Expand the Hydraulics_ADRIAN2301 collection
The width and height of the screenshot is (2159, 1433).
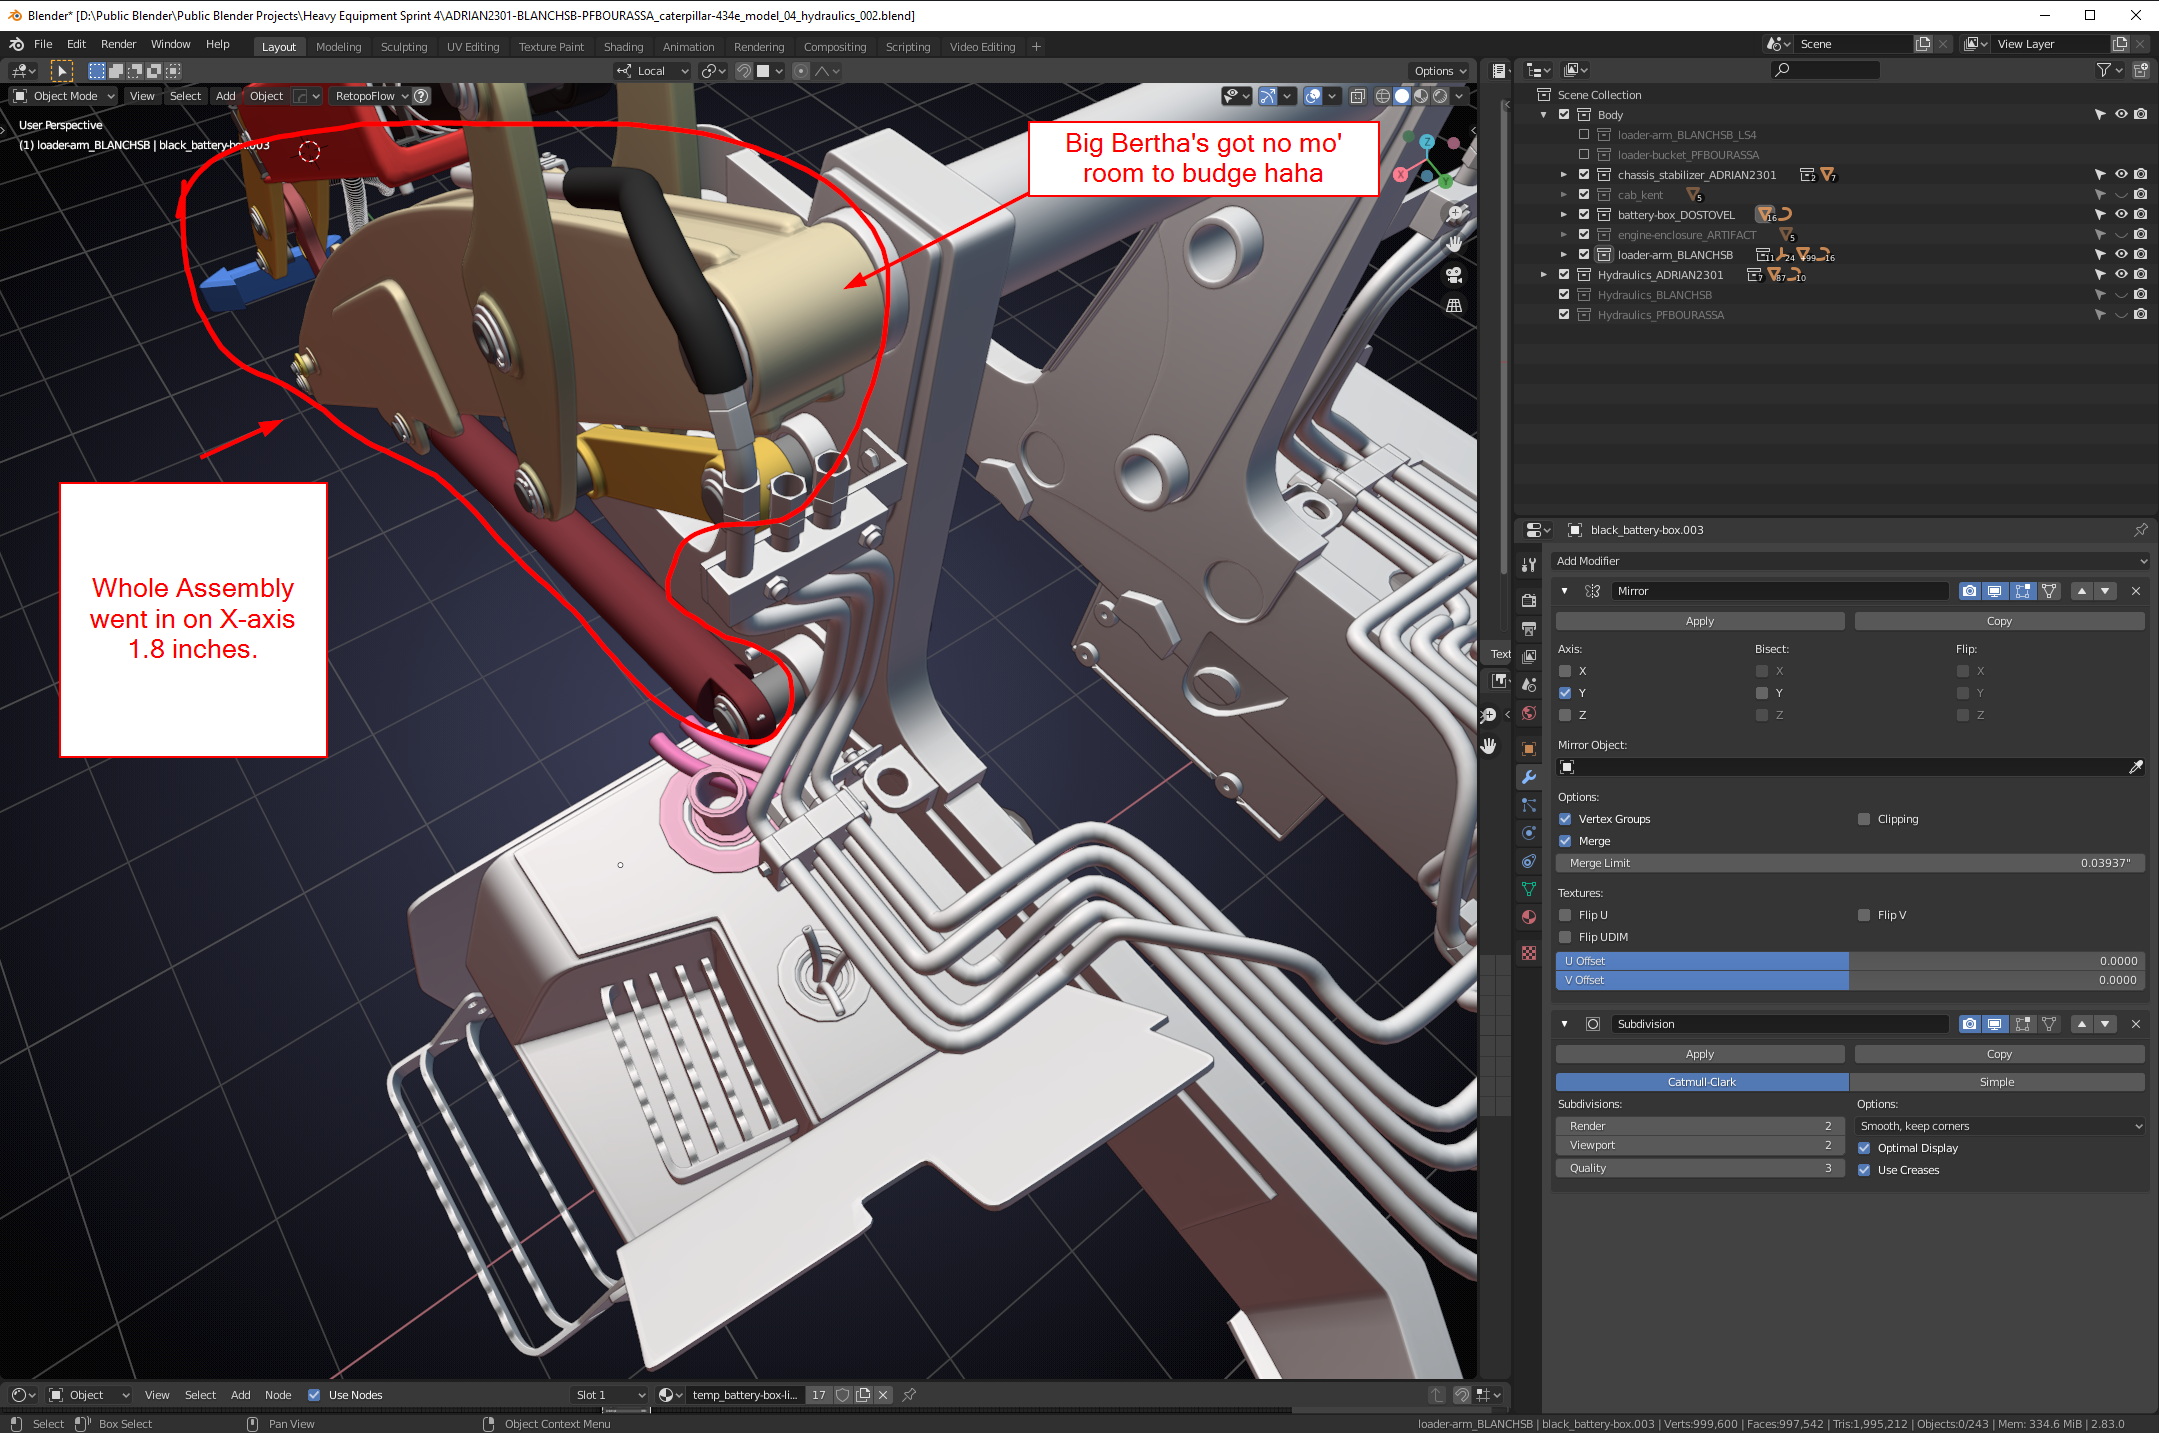click(1544, 275)
